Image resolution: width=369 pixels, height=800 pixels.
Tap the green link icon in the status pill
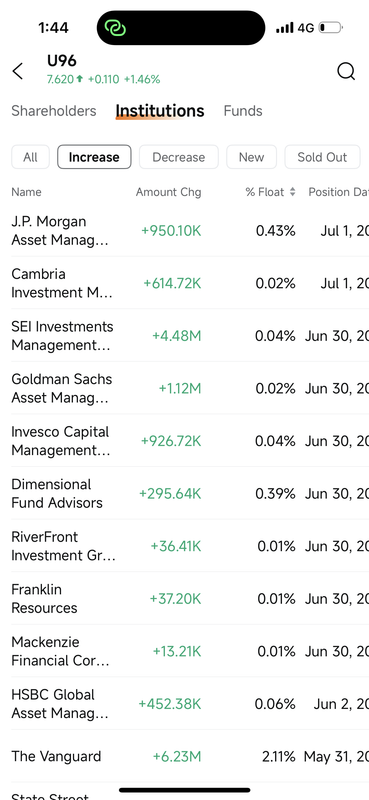[x=115, y=28]
